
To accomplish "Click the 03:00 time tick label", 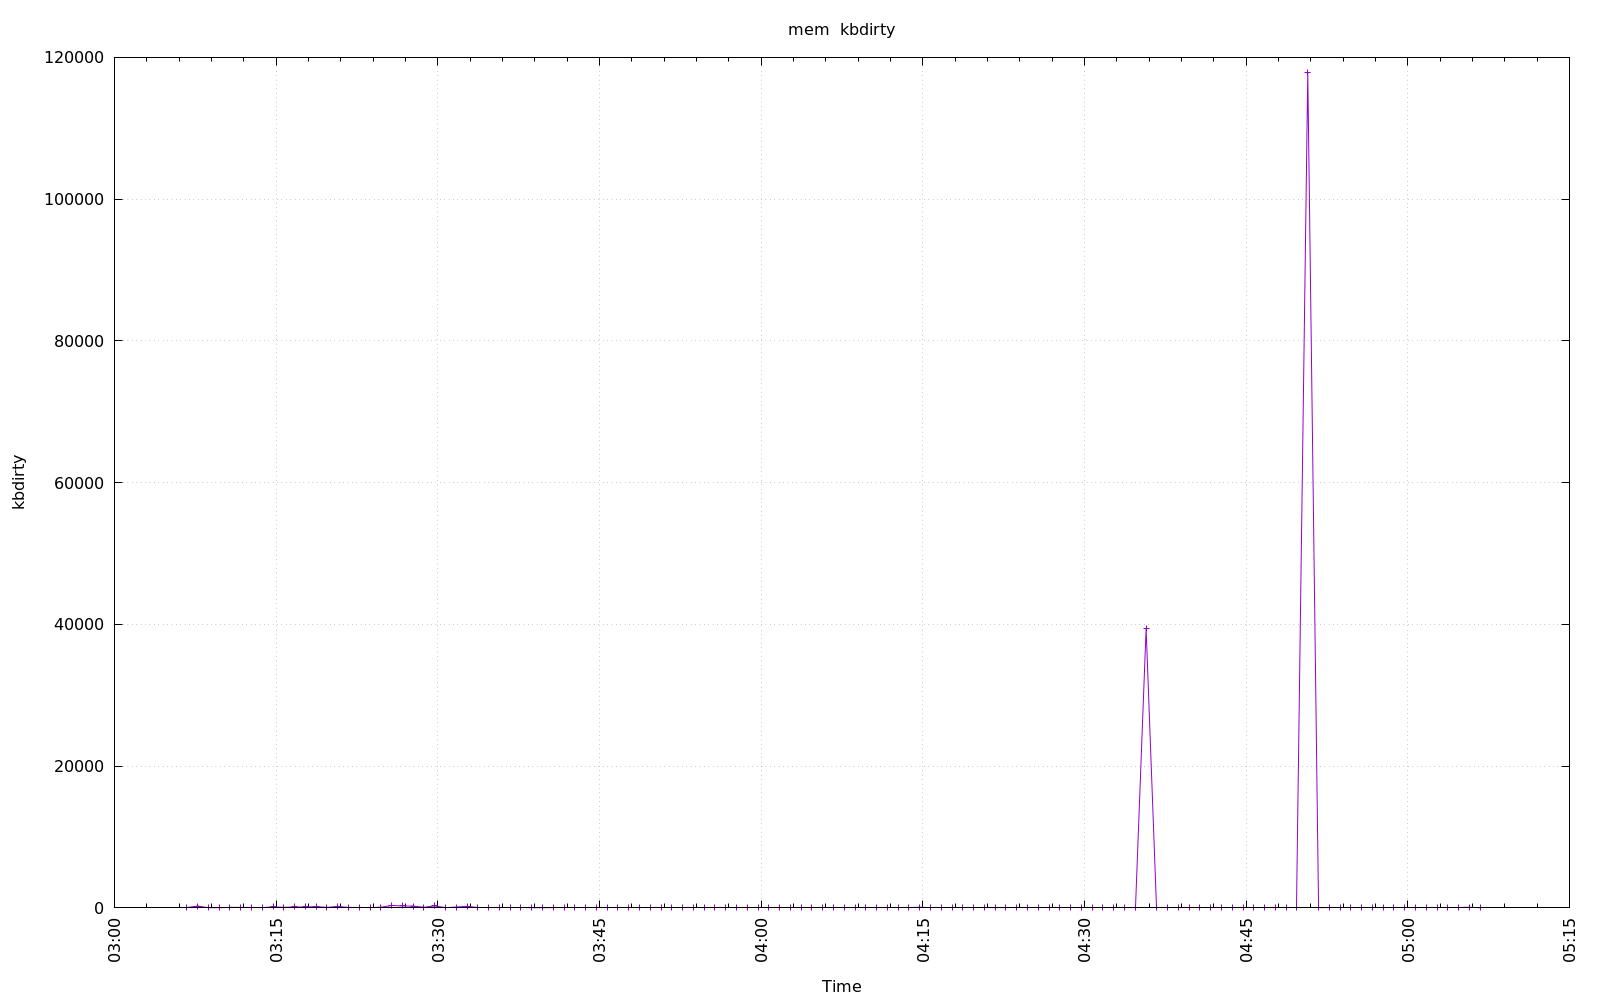I will (115, 941).
